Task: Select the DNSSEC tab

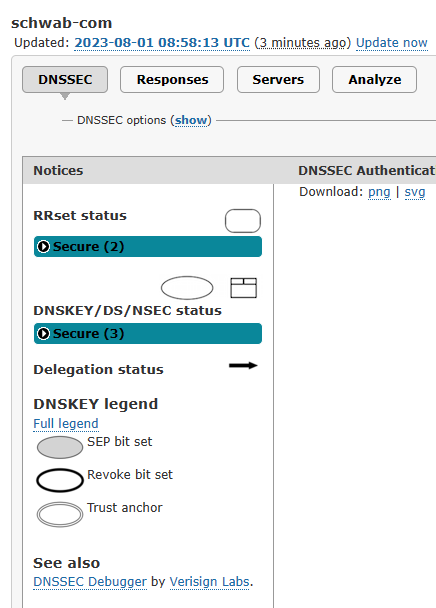Action: pos(65,79)
